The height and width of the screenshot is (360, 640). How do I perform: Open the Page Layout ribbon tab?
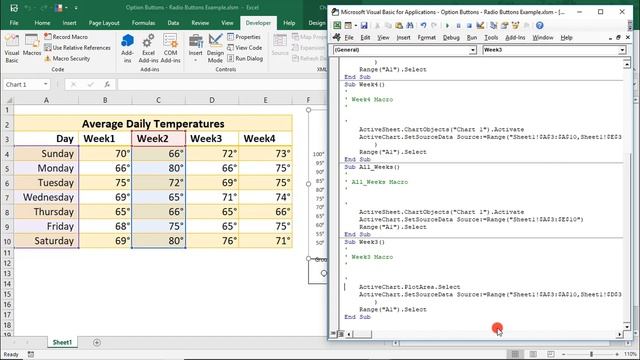[104, 23]
